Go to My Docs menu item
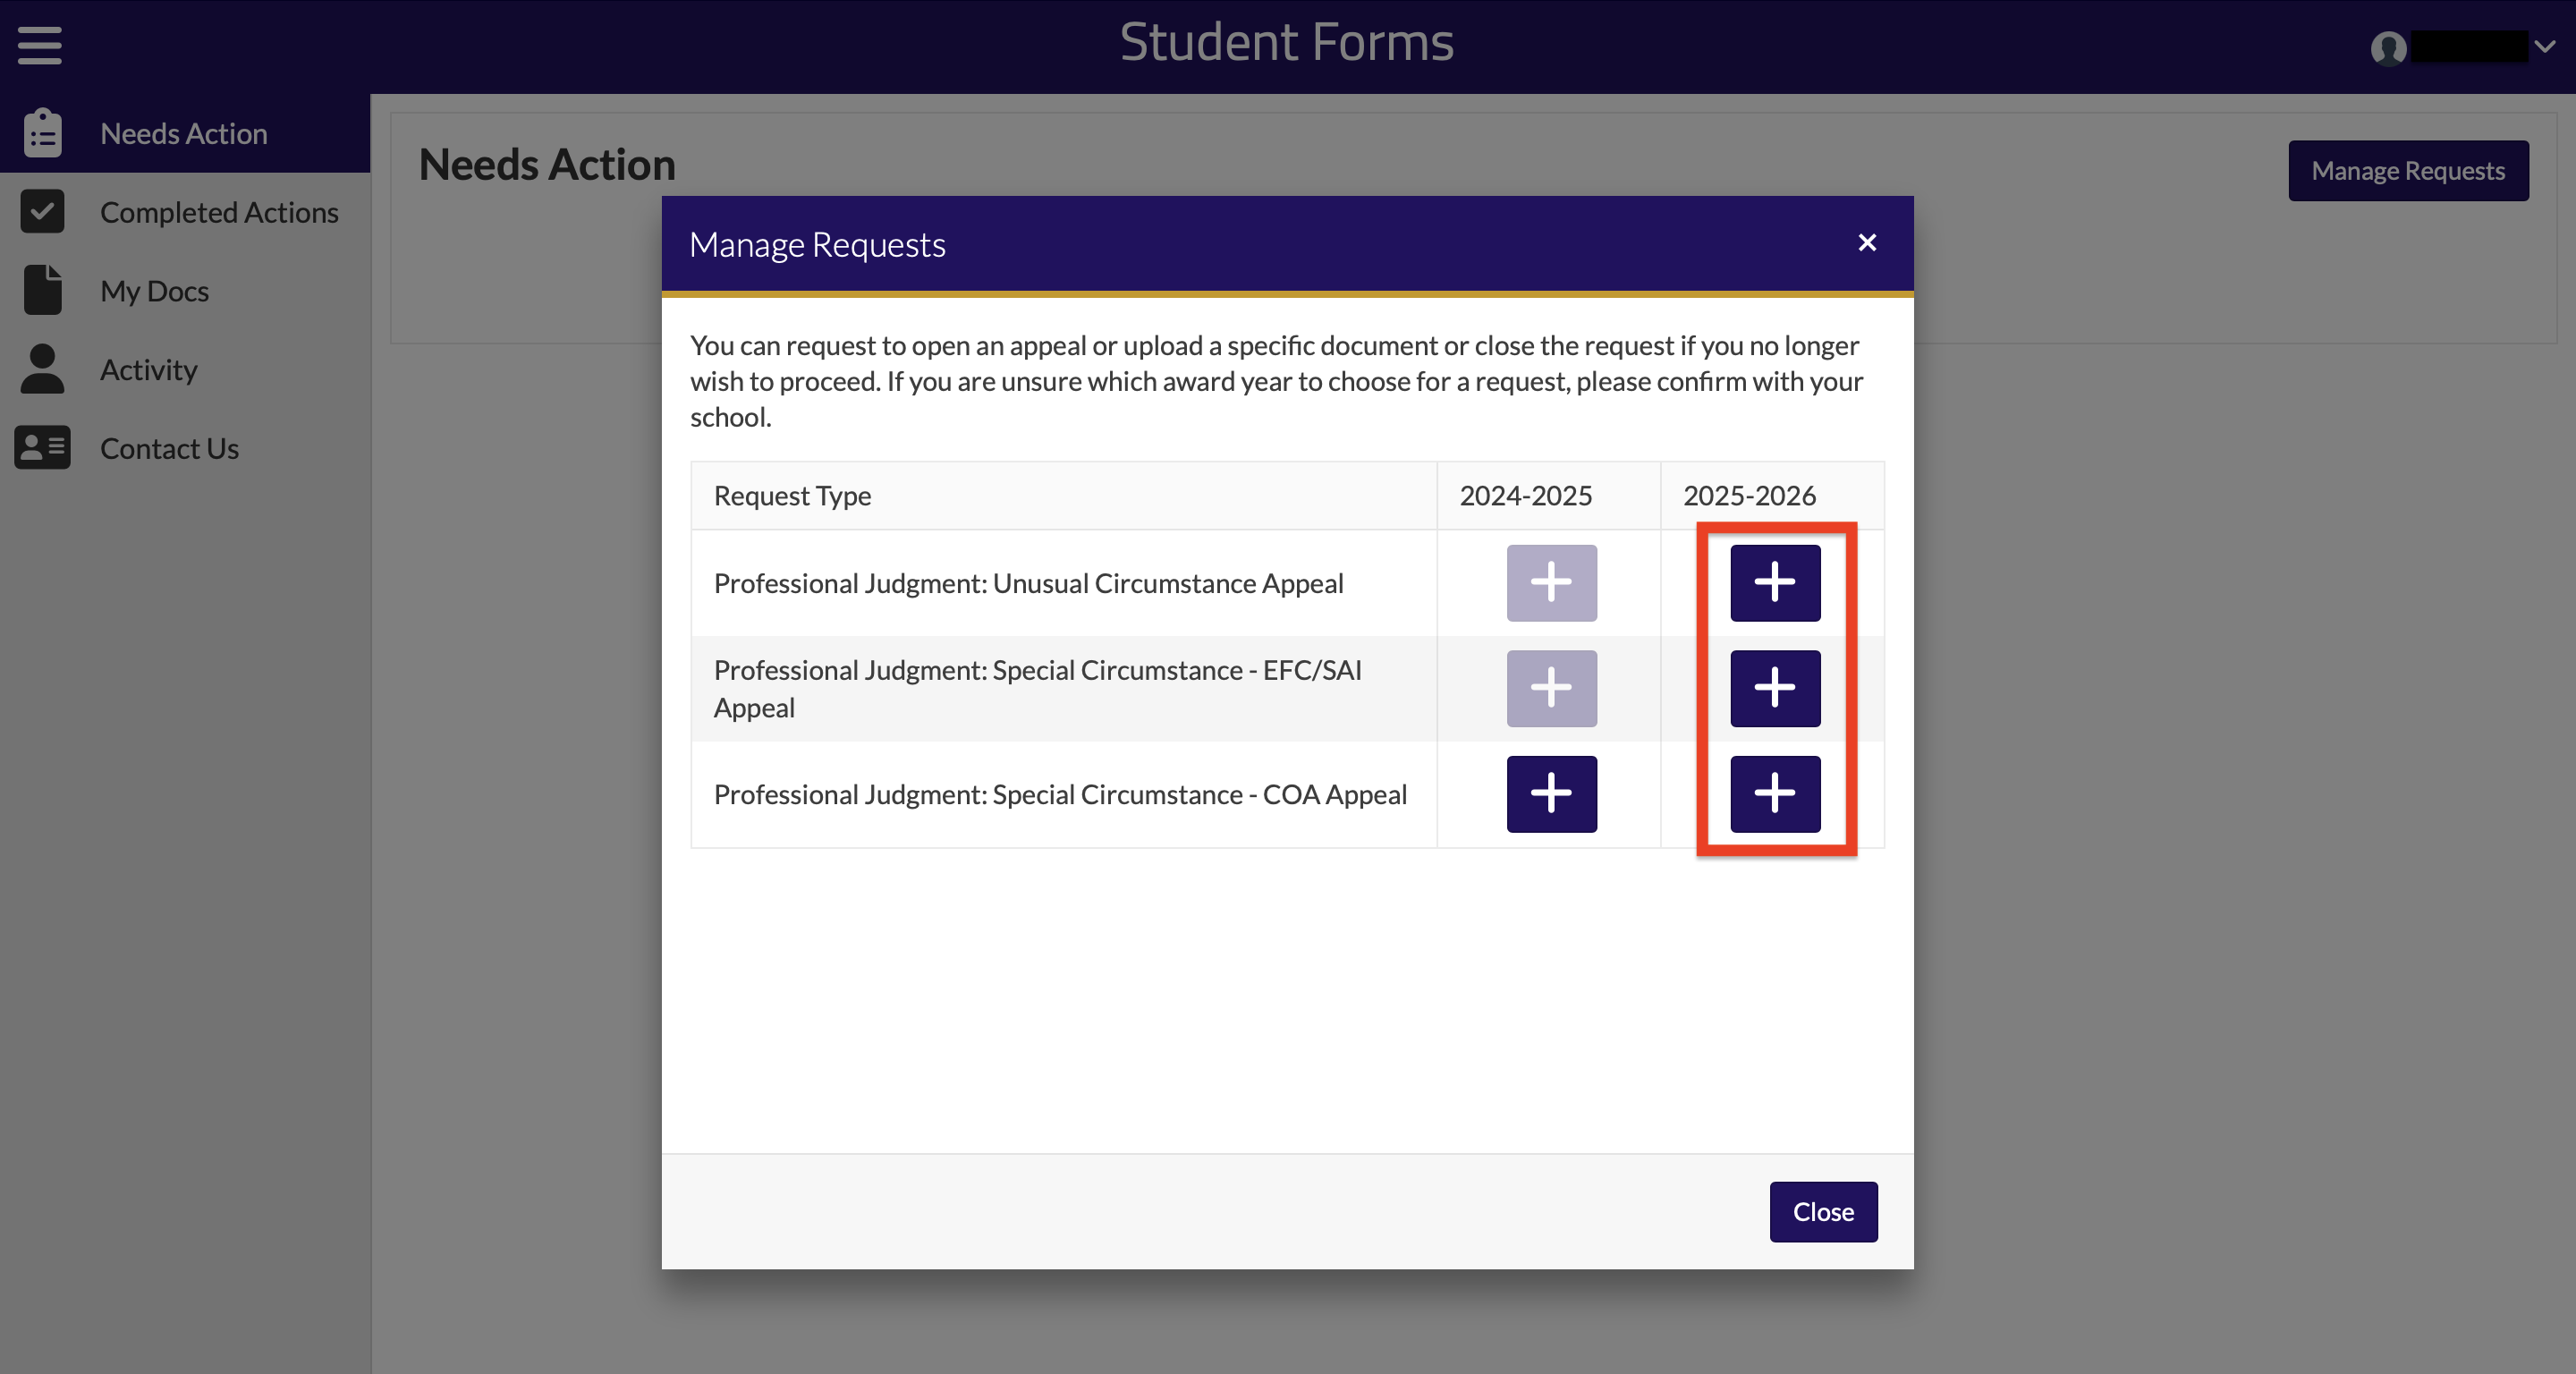Screen dimensions: 2576x1374 [x=155, y=291]
